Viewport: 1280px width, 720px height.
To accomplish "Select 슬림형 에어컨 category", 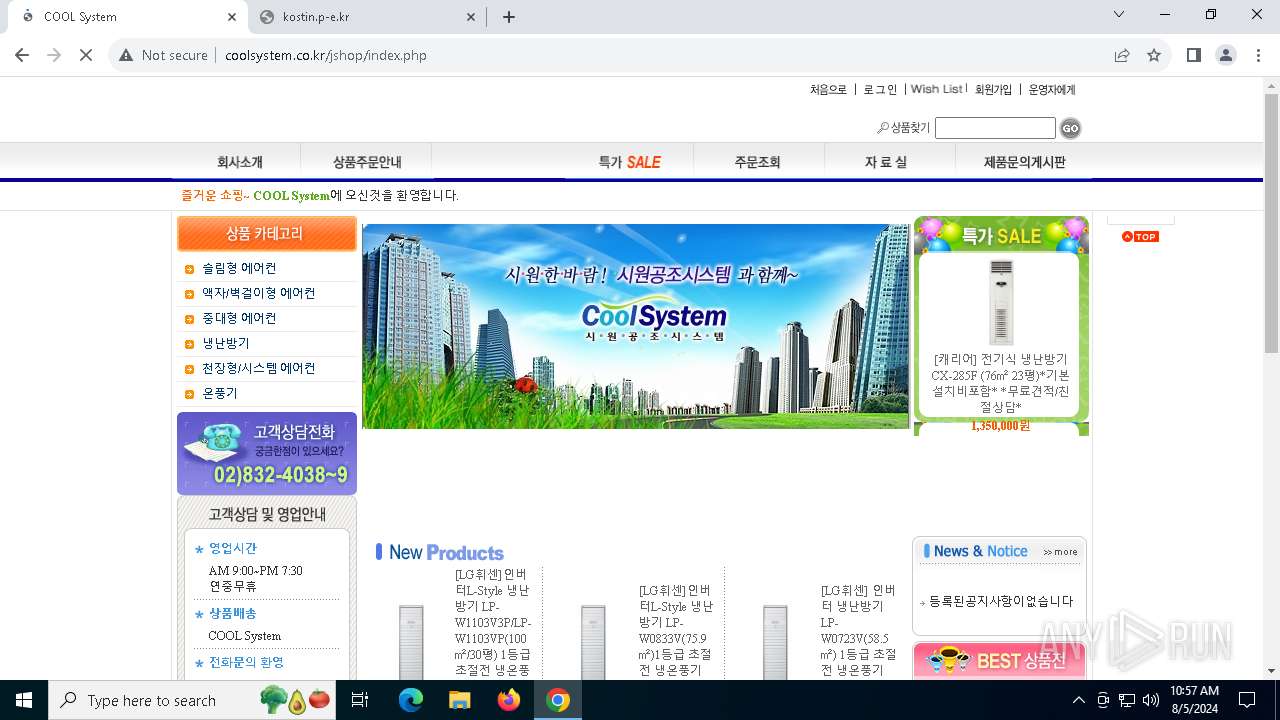I will point(239,268).
